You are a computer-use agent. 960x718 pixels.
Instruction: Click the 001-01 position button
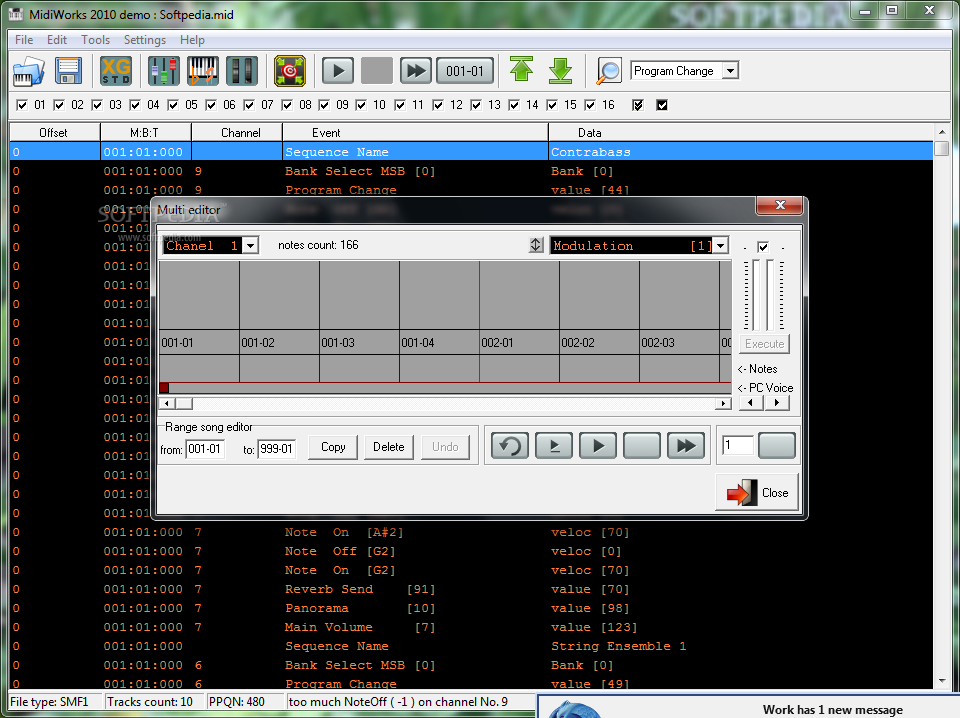click(465, 71)
